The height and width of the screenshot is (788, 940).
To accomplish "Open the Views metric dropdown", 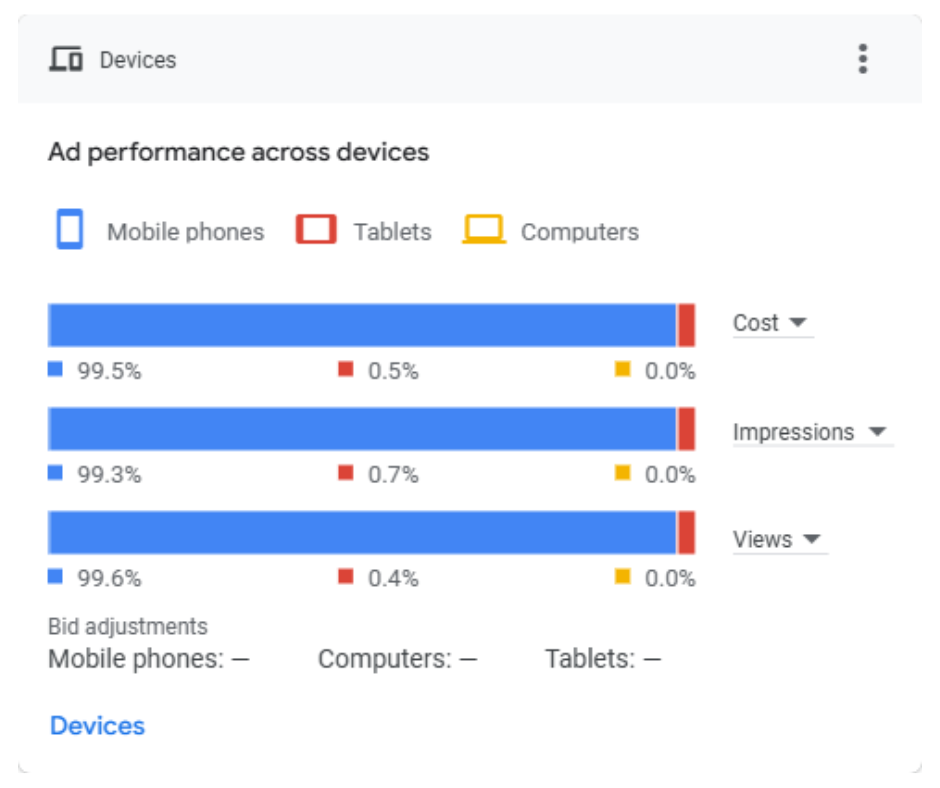I will click(778, 539).
